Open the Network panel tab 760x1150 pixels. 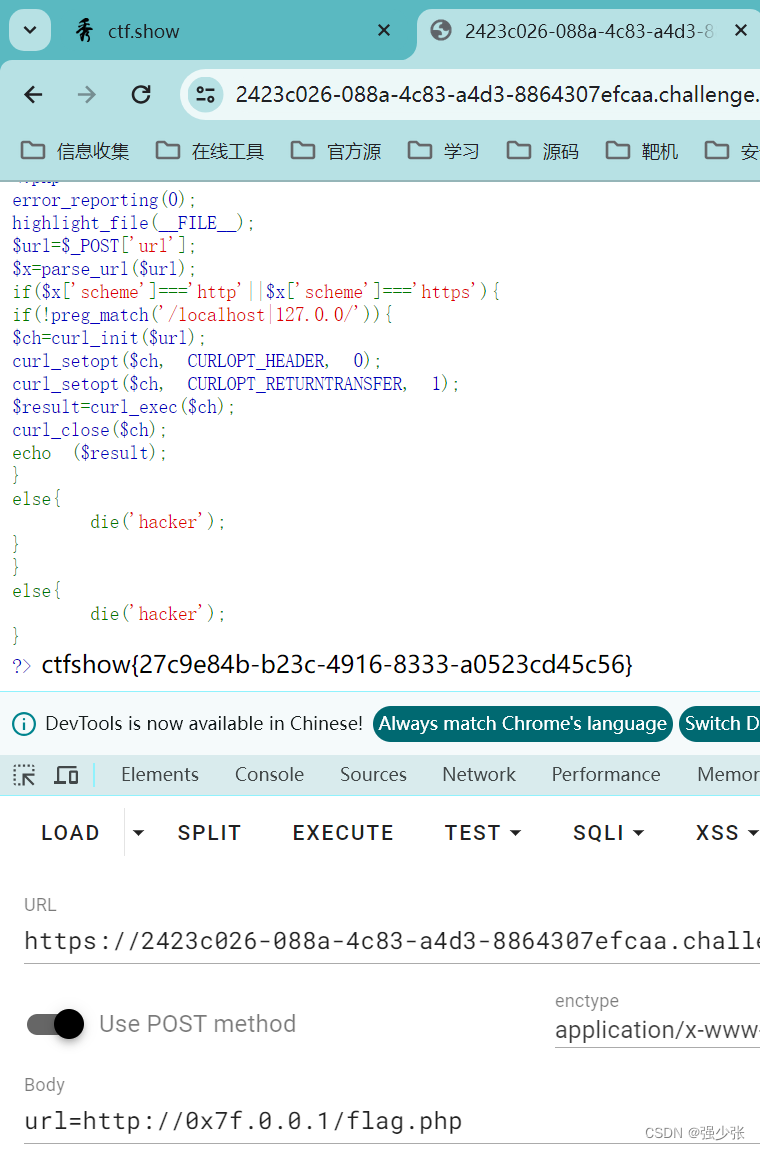pyautogui.click(x=479, y=774)
